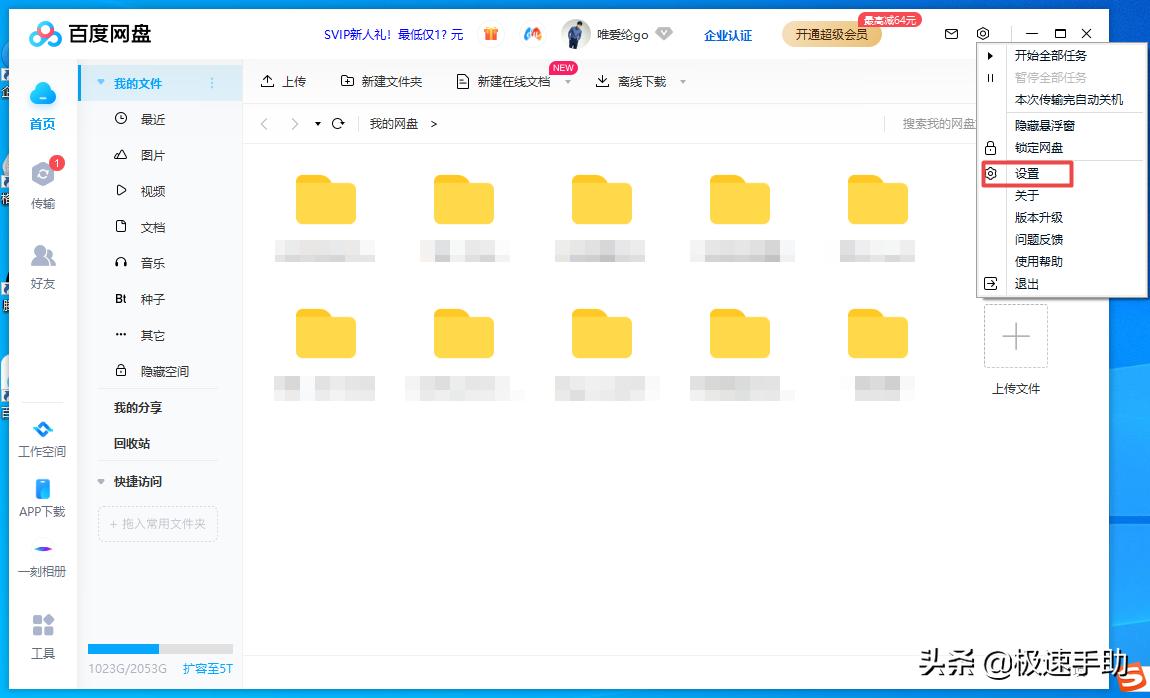Click the 我的网盘 breadcrumb
Viewport: 1150px width, 698px height.
click(394, 124)
